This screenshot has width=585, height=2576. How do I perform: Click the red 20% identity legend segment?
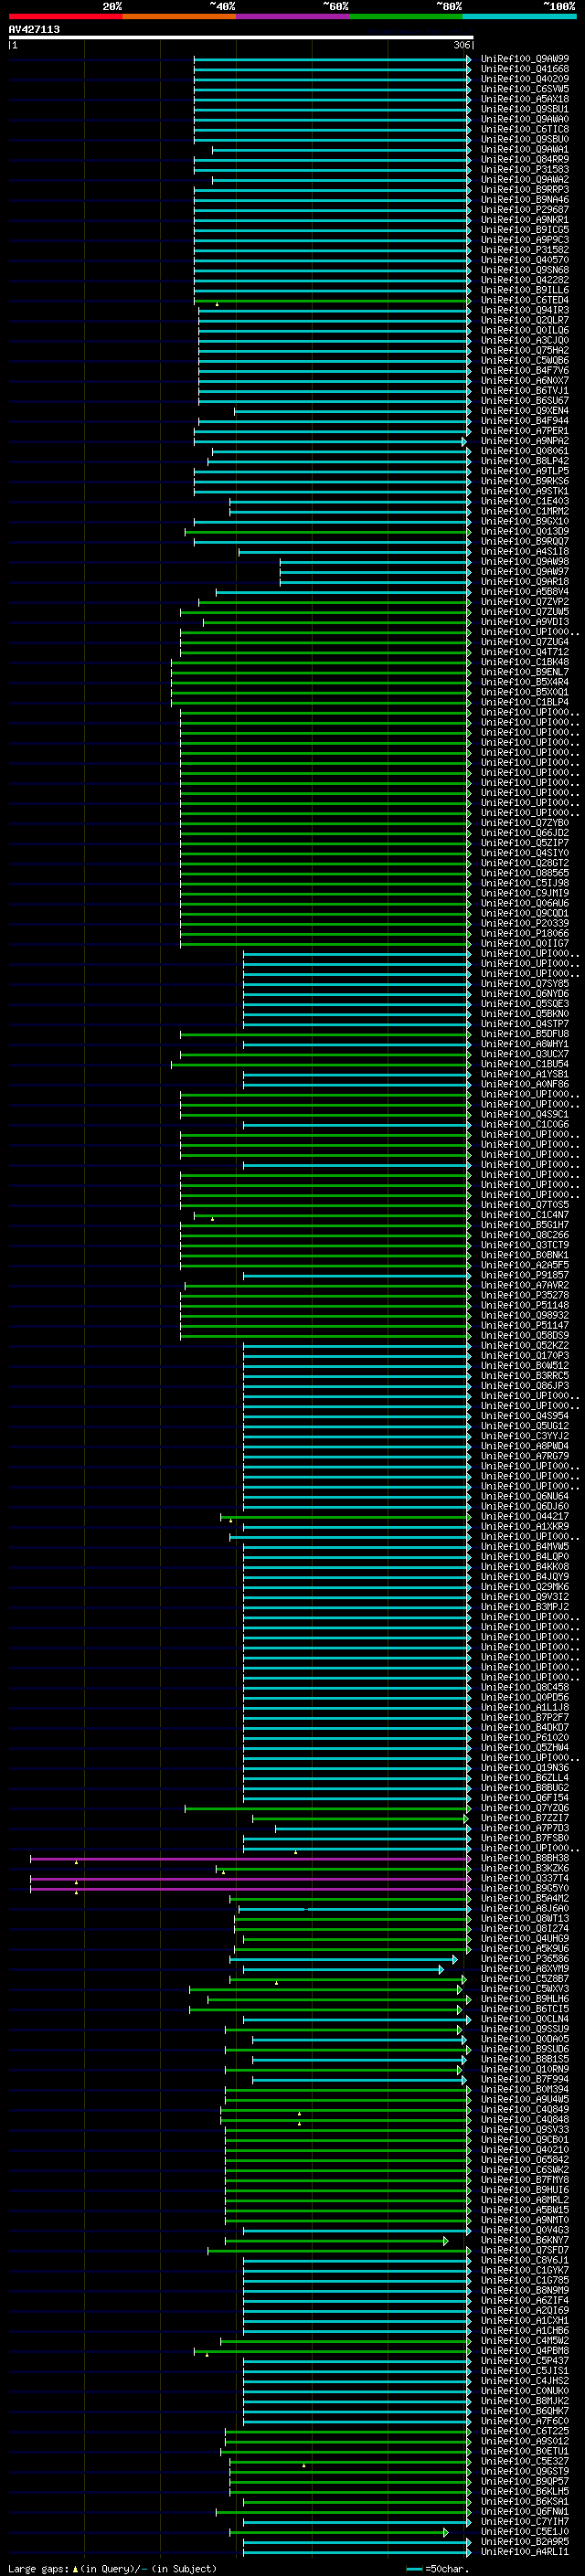click(65, 16)
